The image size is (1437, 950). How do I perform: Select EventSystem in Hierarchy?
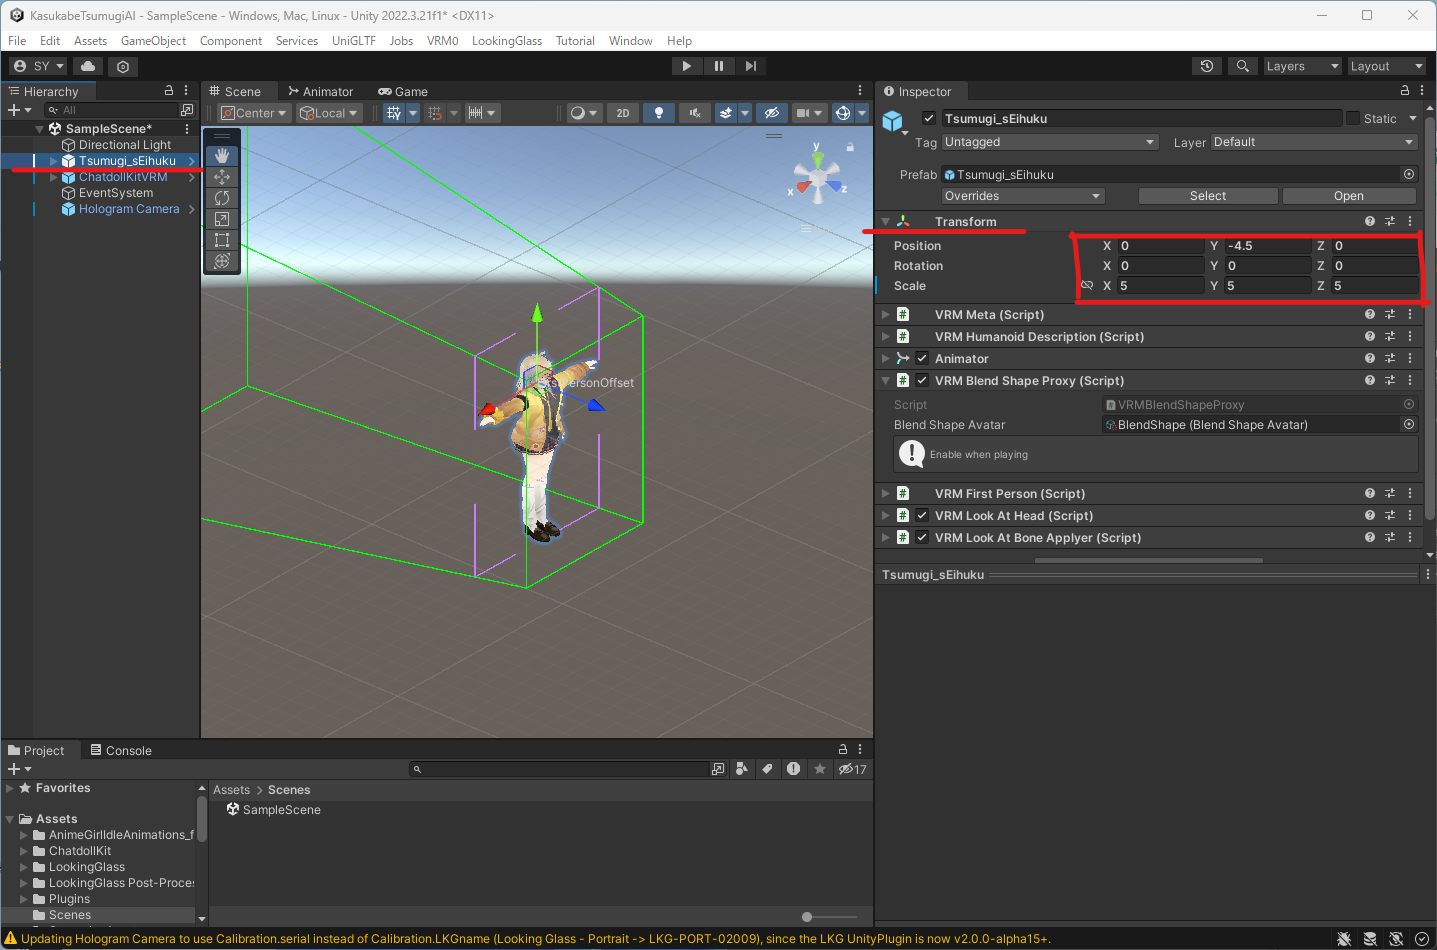(116, 193)
